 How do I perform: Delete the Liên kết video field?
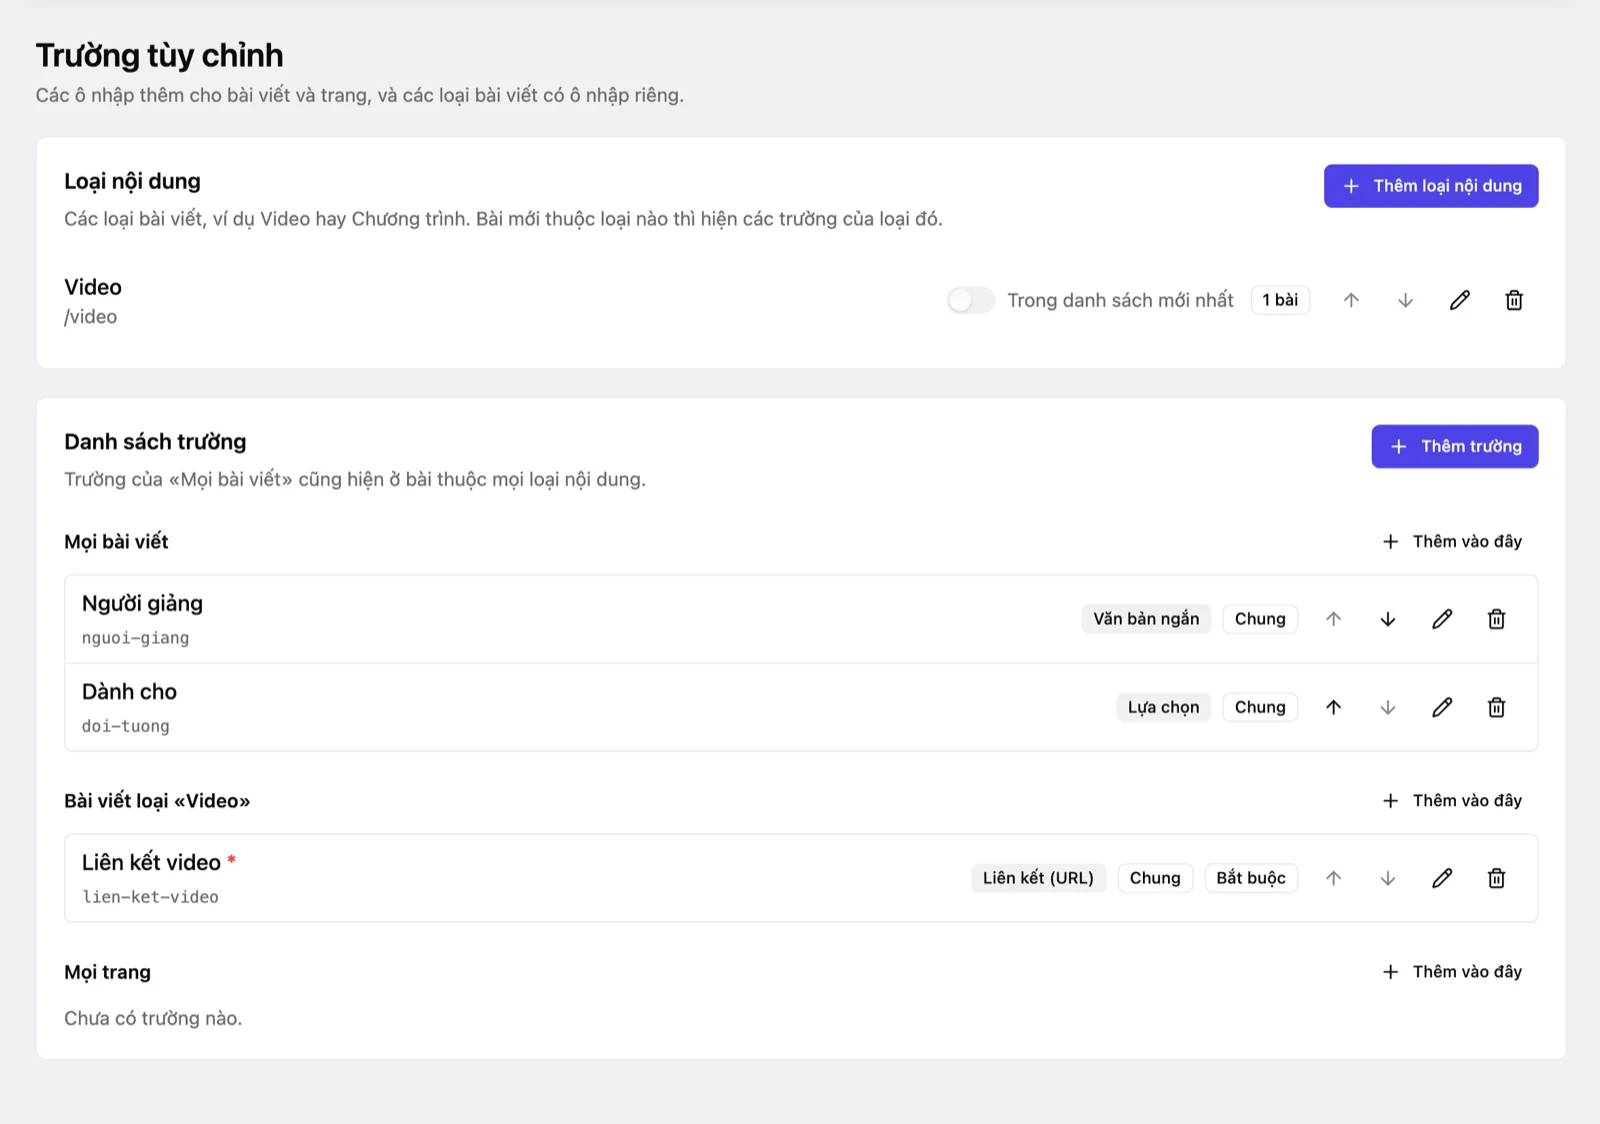(1496, 878)
